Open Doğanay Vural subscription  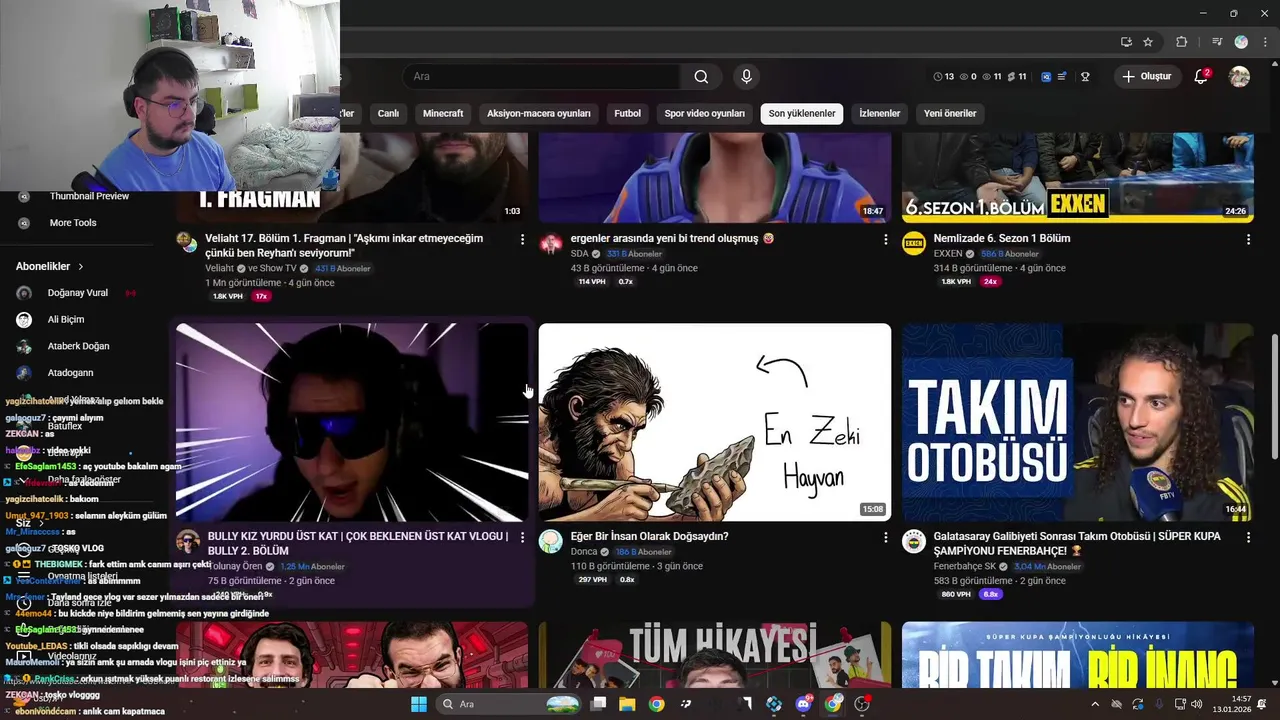pyautogui.click(x=76, y=293)
